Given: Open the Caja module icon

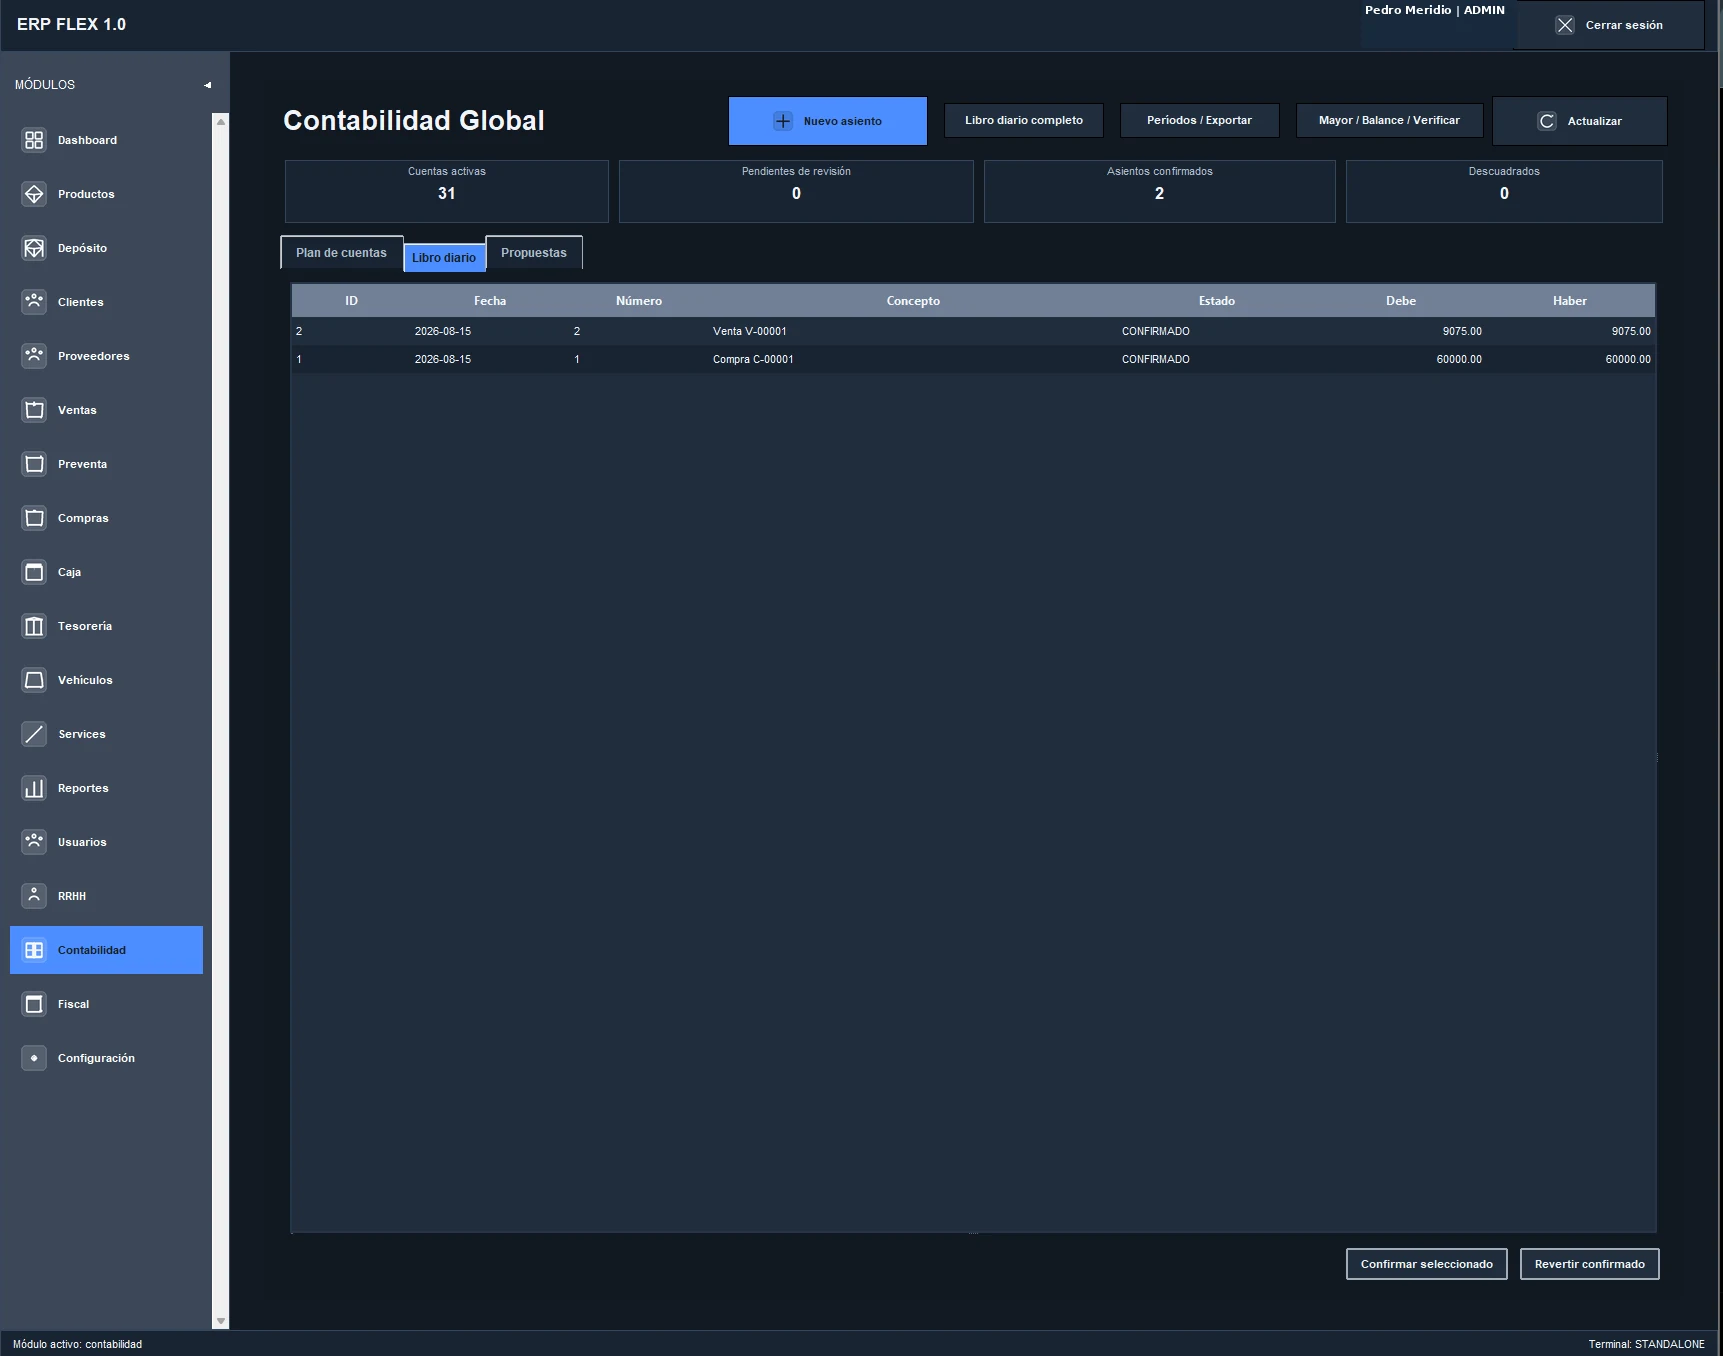Looking at the screenshot, I should (34, 572).
